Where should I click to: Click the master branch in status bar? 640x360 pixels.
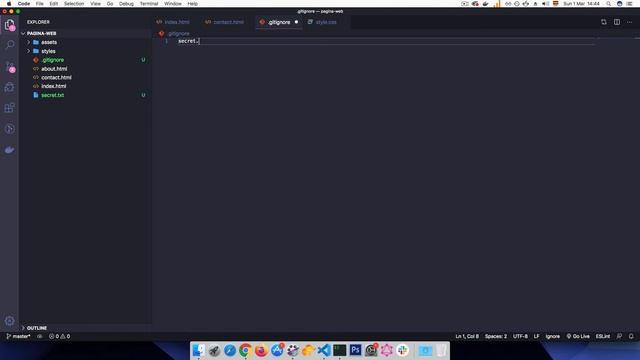tap(19, 336)
